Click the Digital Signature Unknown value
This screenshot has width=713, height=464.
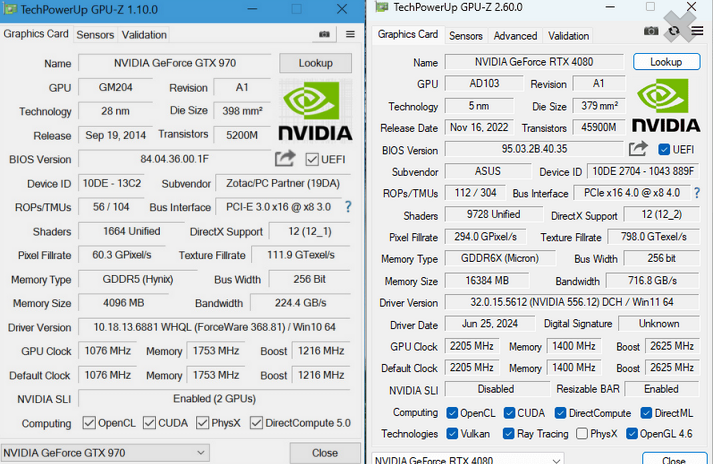tap(658, 323)
